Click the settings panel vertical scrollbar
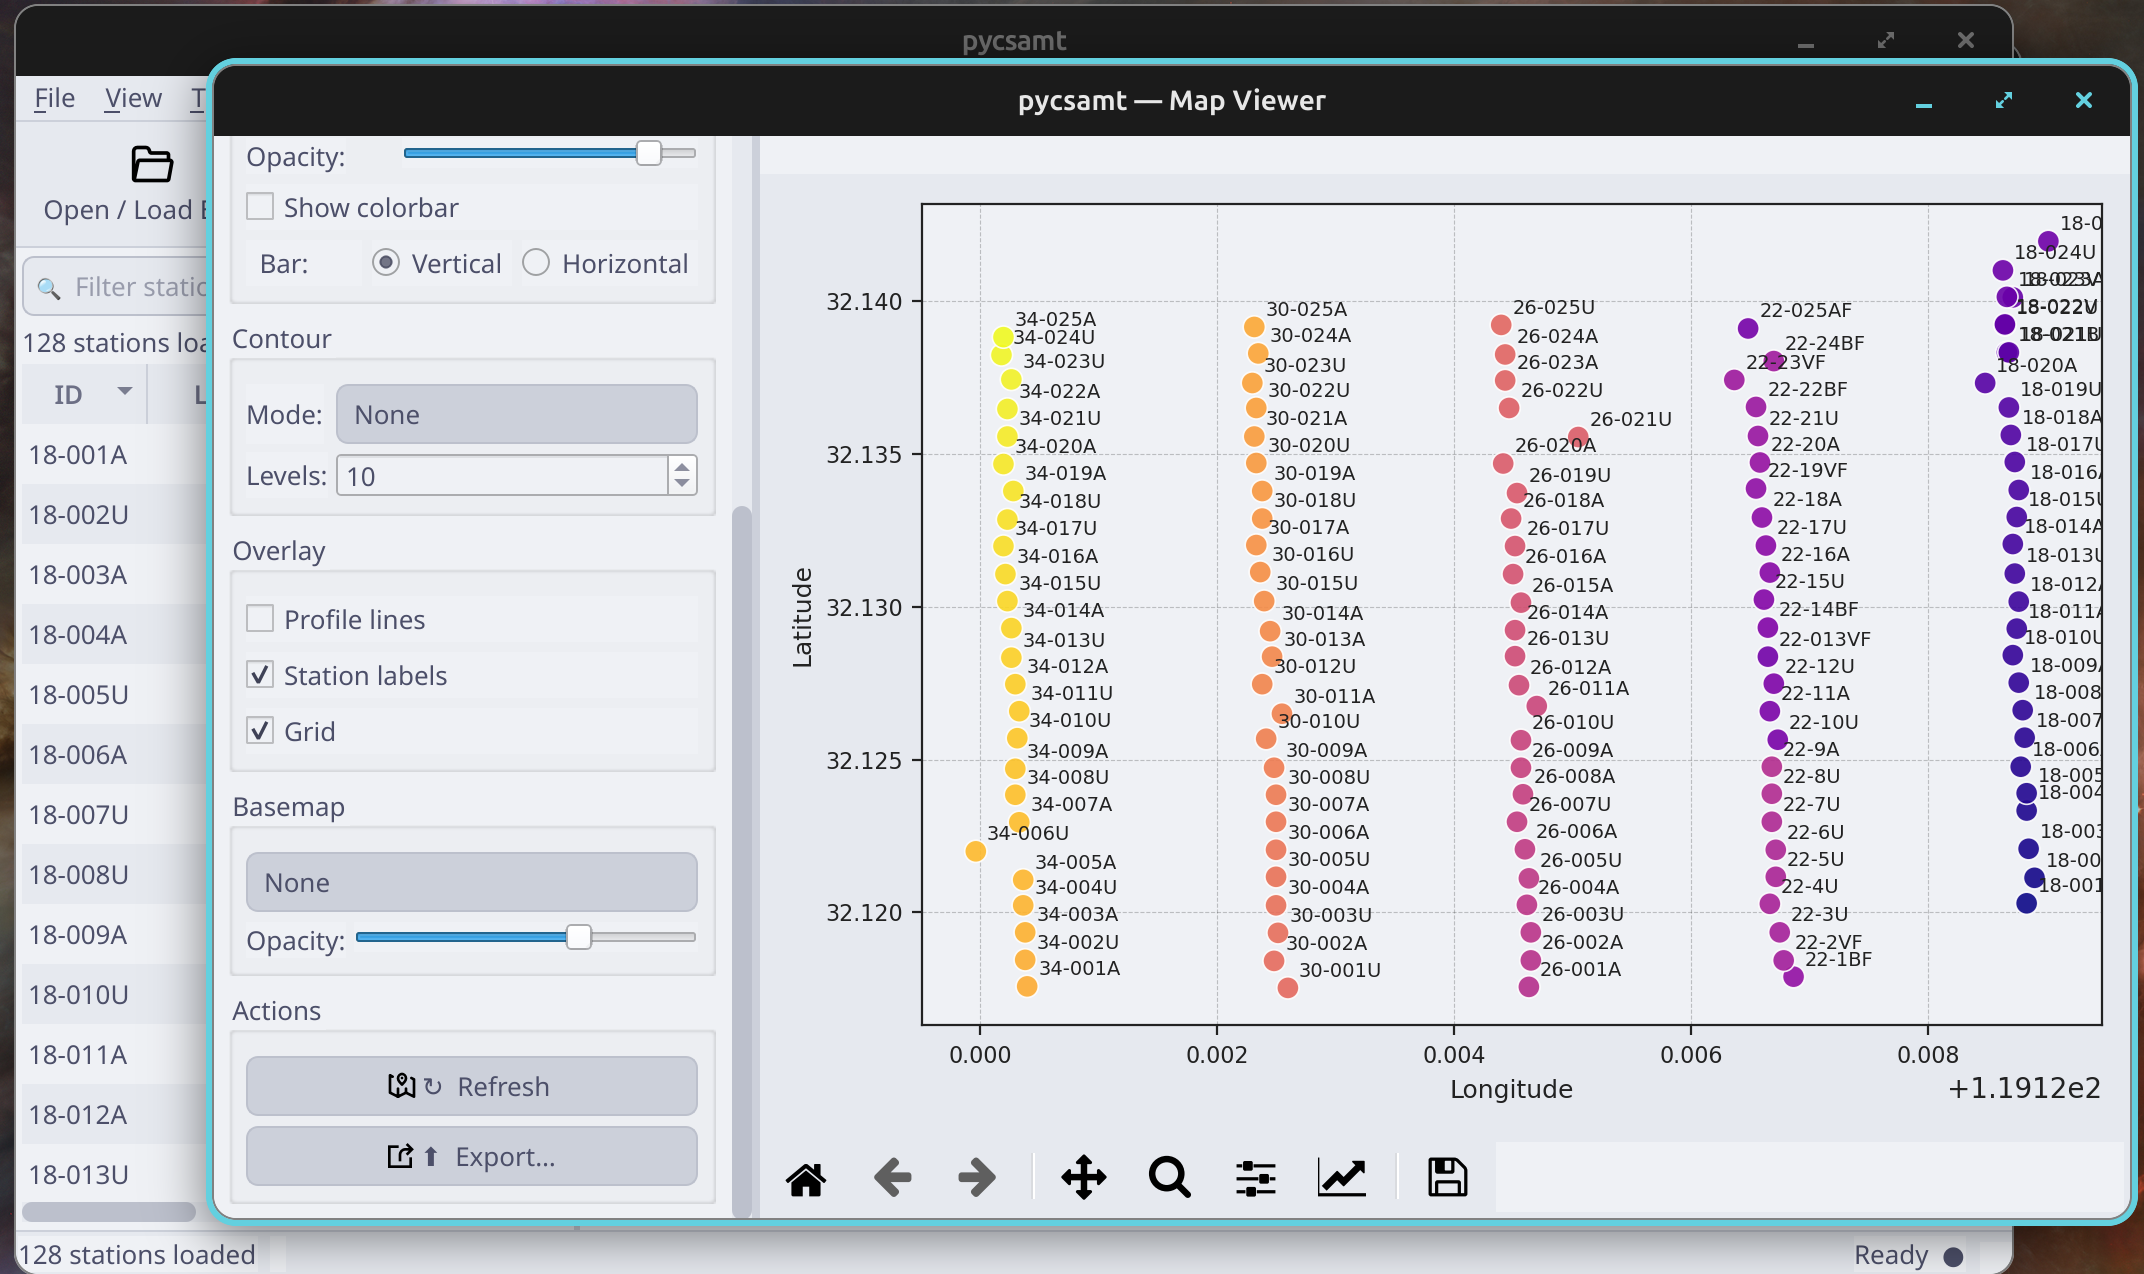The height and width of the screenshot is (1274, 2144). coord(742,860)
